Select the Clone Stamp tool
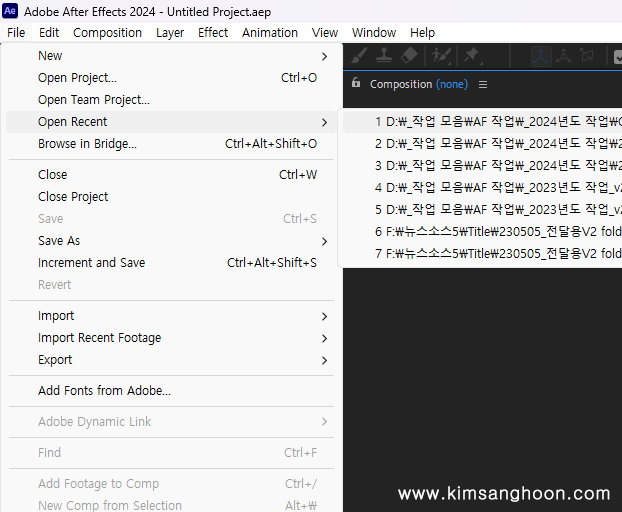The image size is (622, 512). (384, 56)
